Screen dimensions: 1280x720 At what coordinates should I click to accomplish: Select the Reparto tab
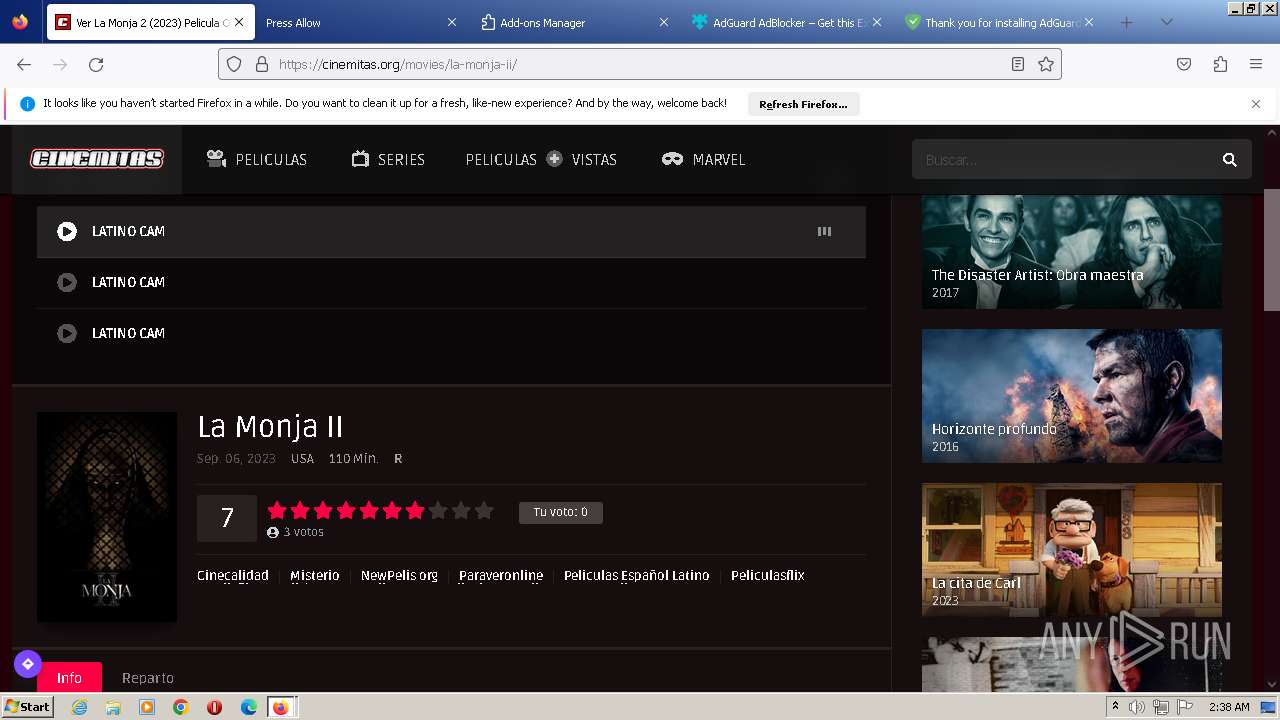coord(148,677)
